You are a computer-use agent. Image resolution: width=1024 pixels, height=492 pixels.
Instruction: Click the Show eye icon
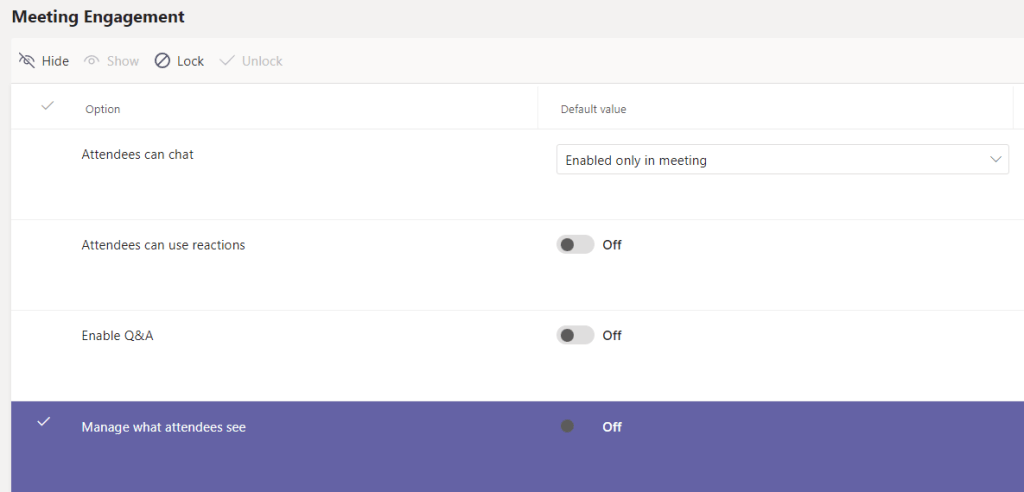click(x=92, y=61)
